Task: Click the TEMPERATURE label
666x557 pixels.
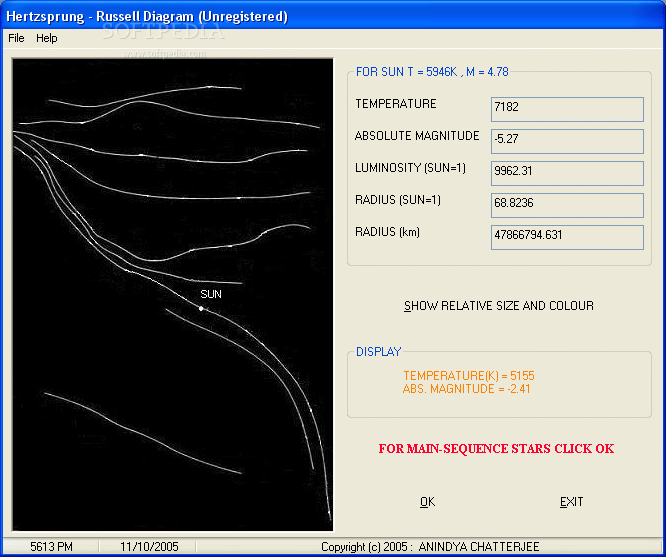Action: pos(396,104)
